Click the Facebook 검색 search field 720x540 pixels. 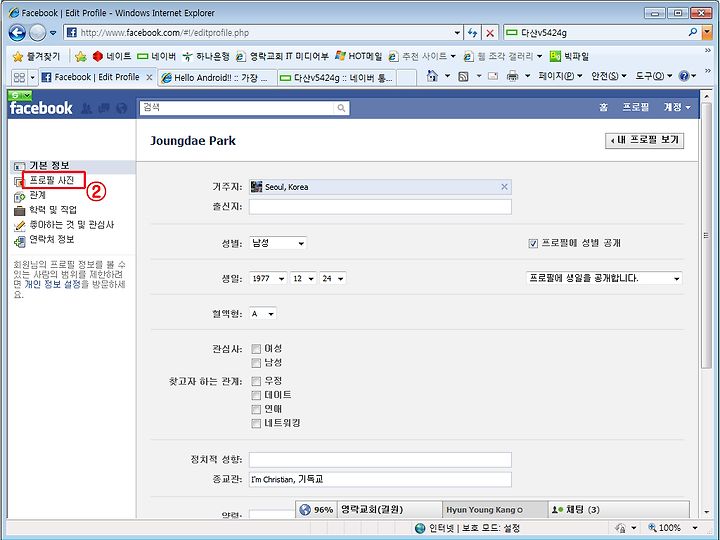pos(237,108)
